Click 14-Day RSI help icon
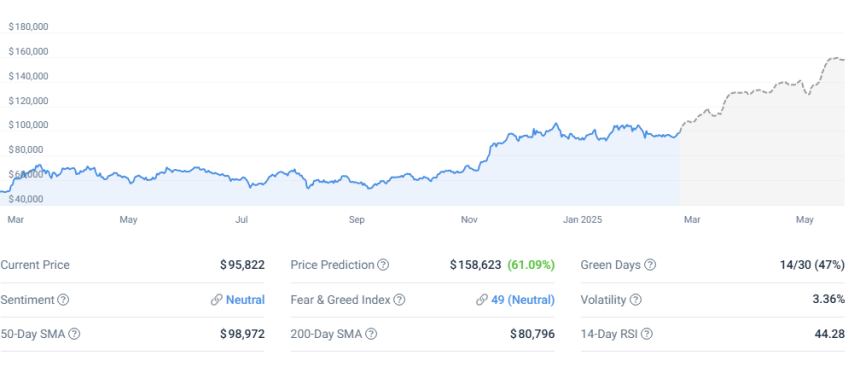 click(x=647, y=334)
